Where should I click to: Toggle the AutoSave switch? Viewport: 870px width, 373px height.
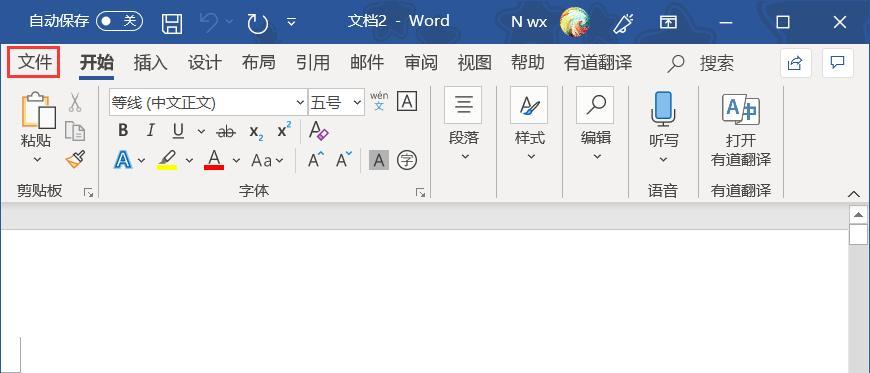119,22
